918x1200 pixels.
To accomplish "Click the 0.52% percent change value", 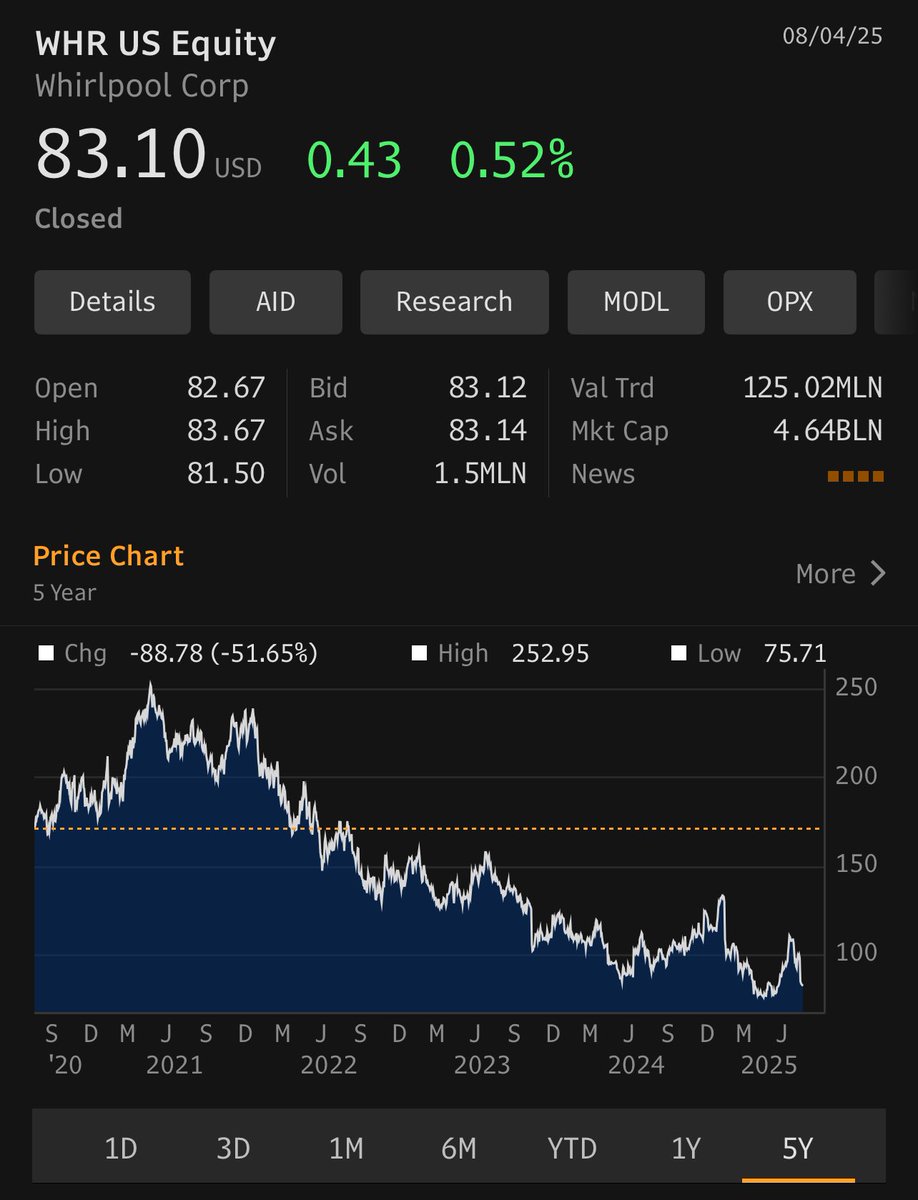I will (x=512, y=161).
